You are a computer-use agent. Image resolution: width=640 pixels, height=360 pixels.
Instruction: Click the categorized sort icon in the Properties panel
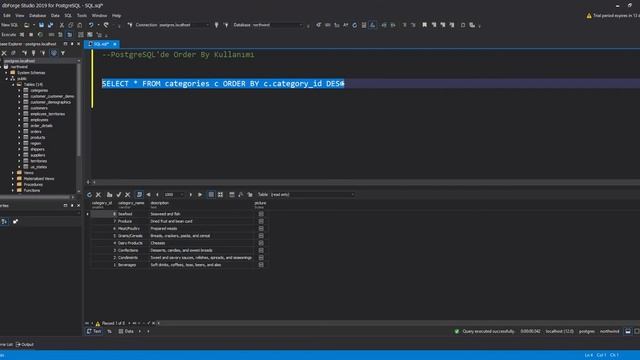(x=4, y=221)
